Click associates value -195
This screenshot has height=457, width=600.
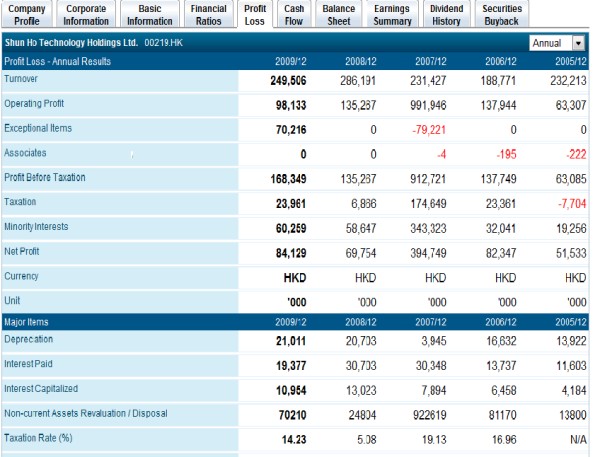pos(506,155)
